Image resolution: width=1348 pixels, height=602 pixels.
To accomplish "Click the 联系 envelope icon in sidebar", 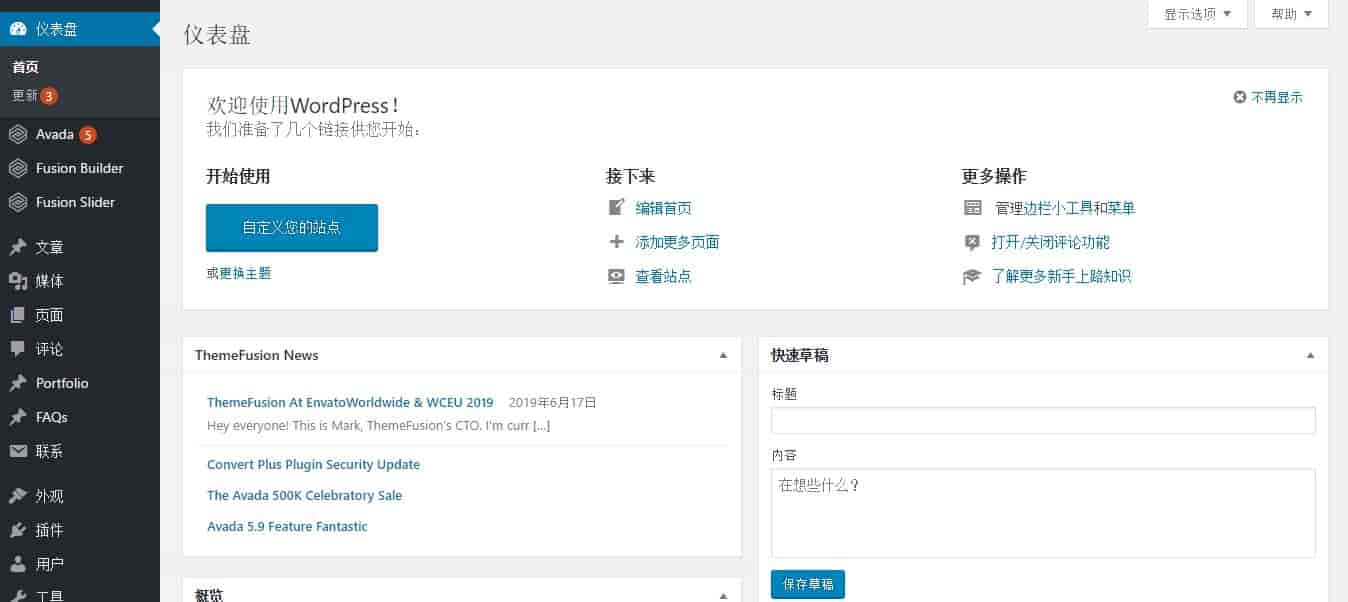I will coord(17,451).
